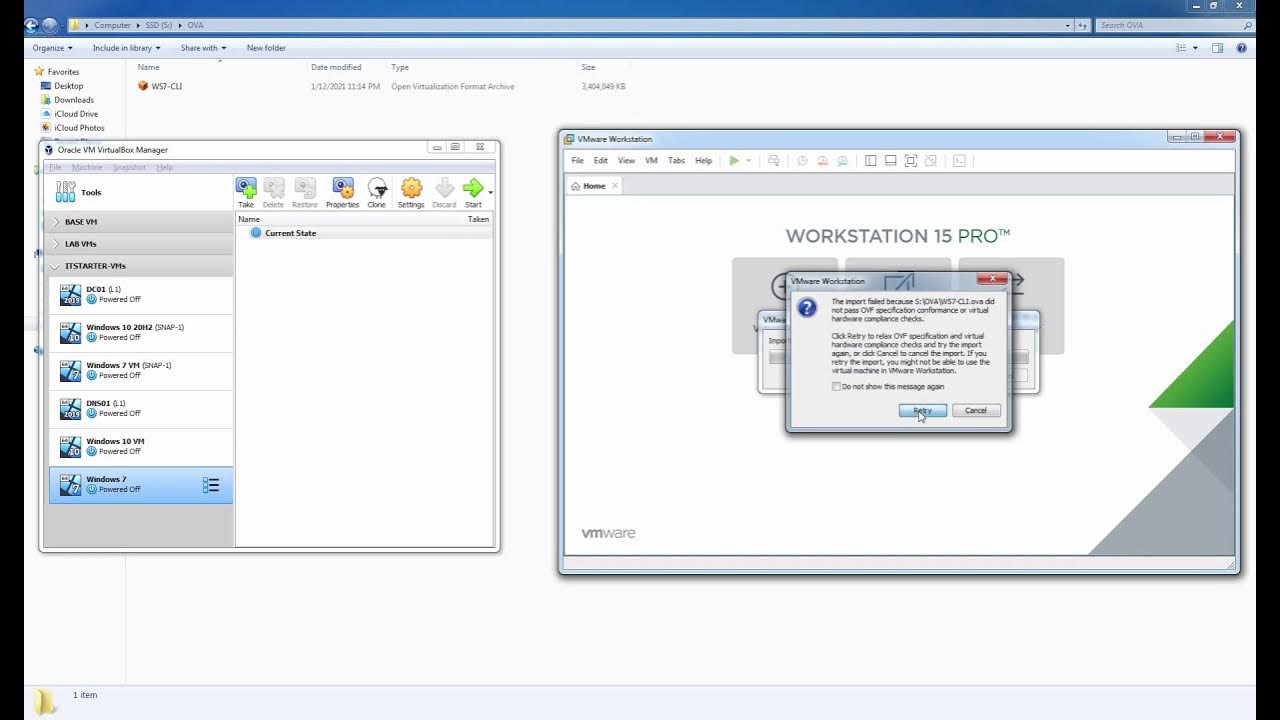This screenshot has height=720, width=1280.
Task: Click the Name column header in VirtualBox snapshots
Action: point(249,219)
